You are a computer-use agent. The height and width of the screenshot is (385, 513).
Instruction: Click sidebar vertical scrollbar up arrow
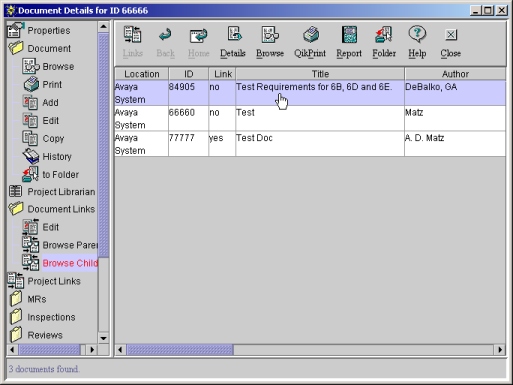pos(103,26)
